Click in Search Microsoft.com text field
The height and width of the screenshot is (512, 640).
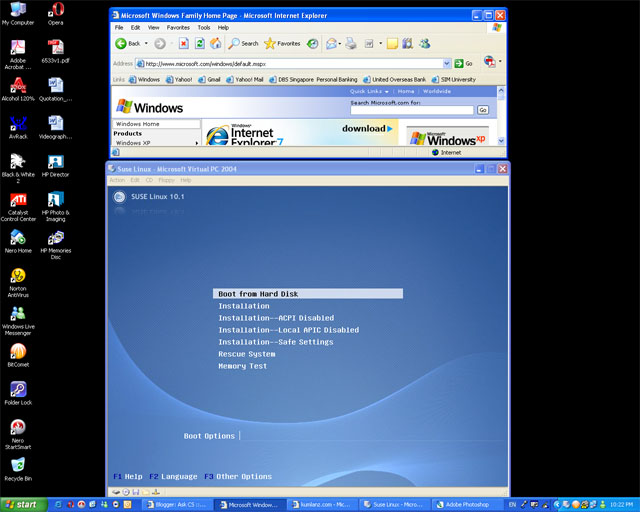(411, 110)
